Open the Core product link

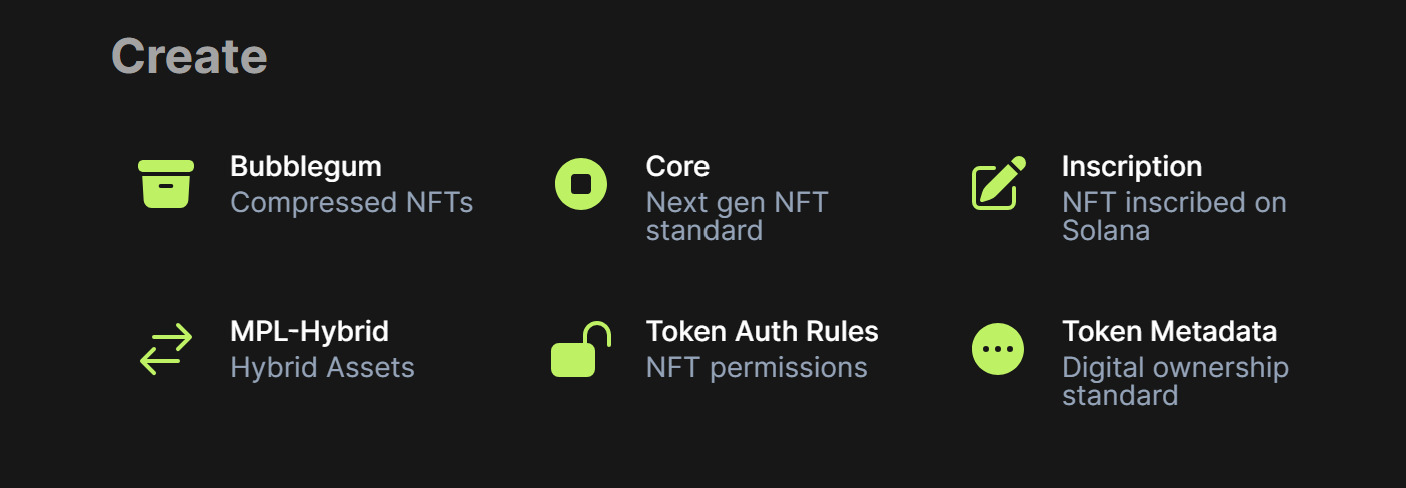click(x=678, y=166)
